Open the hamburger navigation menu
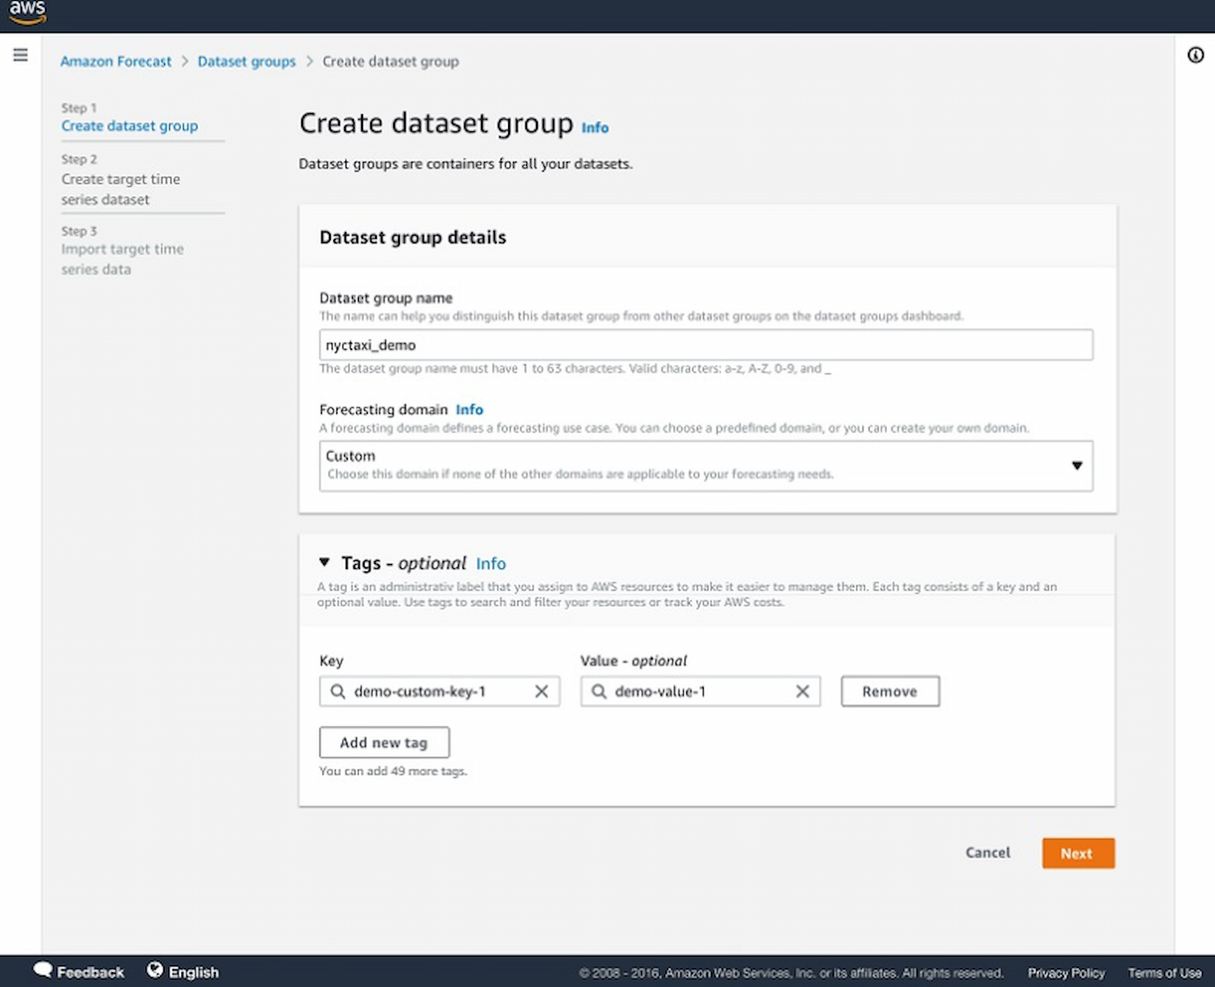This screenshot has width=1215, height=987. click(x=20, y=55)
